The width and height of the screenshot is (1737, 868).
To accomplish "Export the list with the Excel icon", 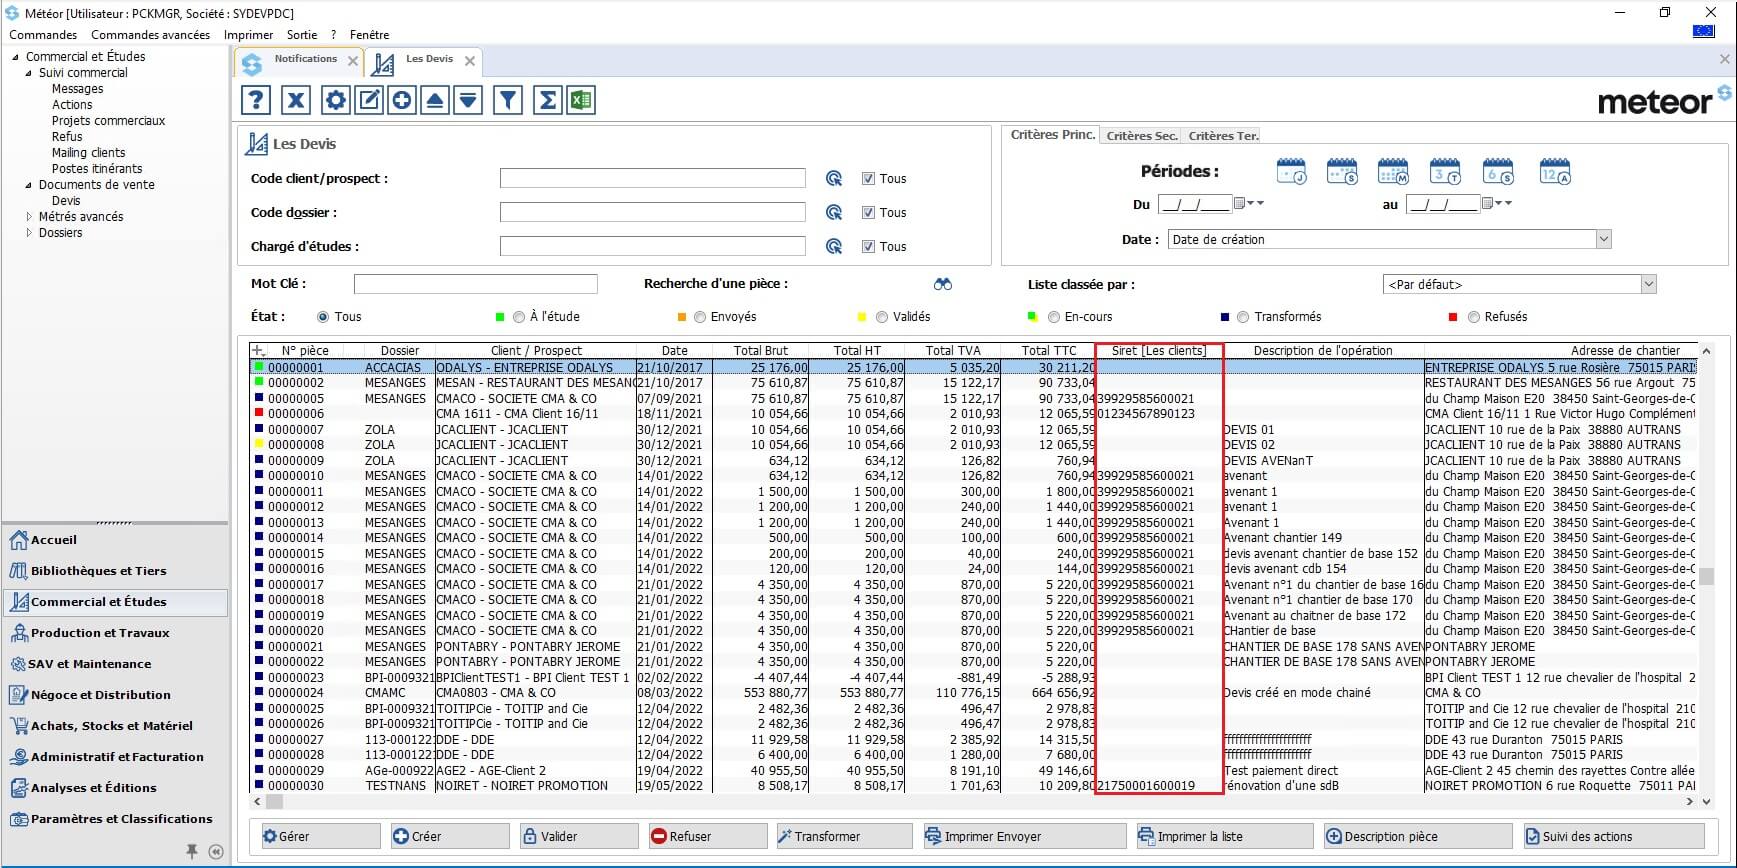I will [x=581, y=100].
